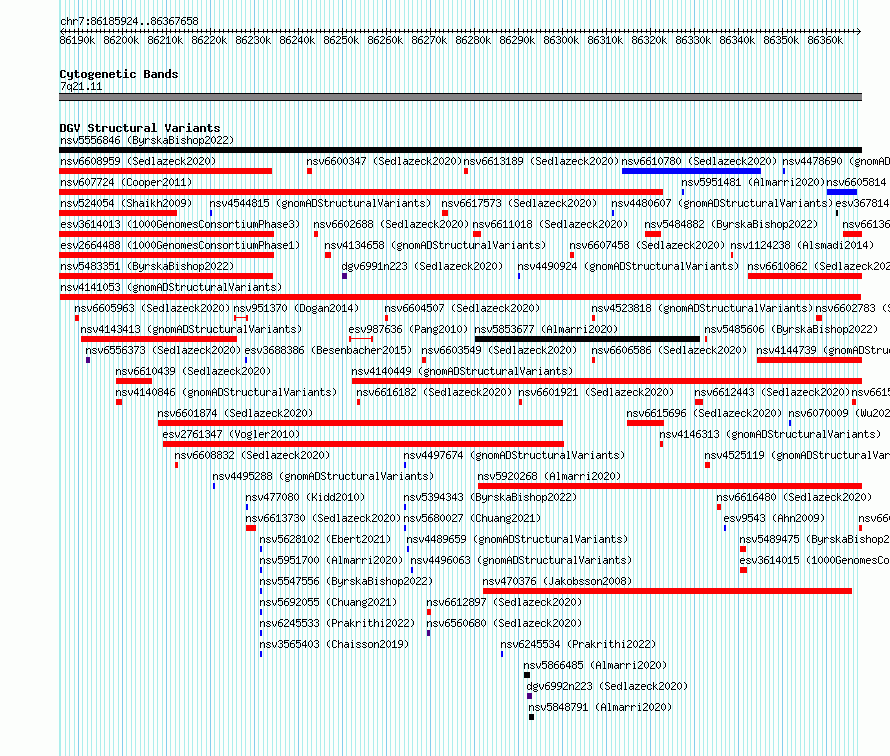Select the nsv5866485 (Almarri2020) label
The height and width of the screenshot is (756, 890).
pyautogui.click(x=595, y=665)
